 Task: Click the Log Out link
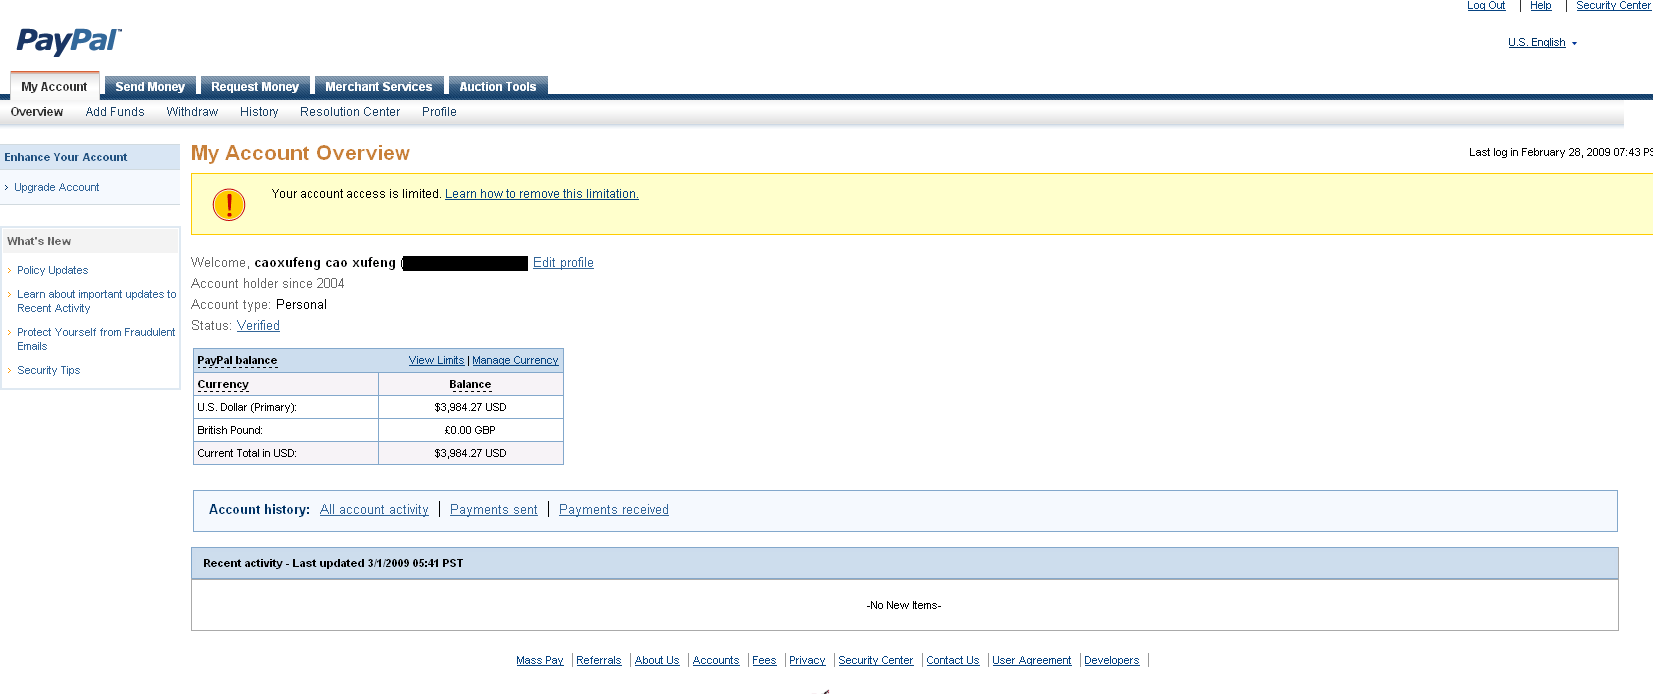coord(1485,6)
